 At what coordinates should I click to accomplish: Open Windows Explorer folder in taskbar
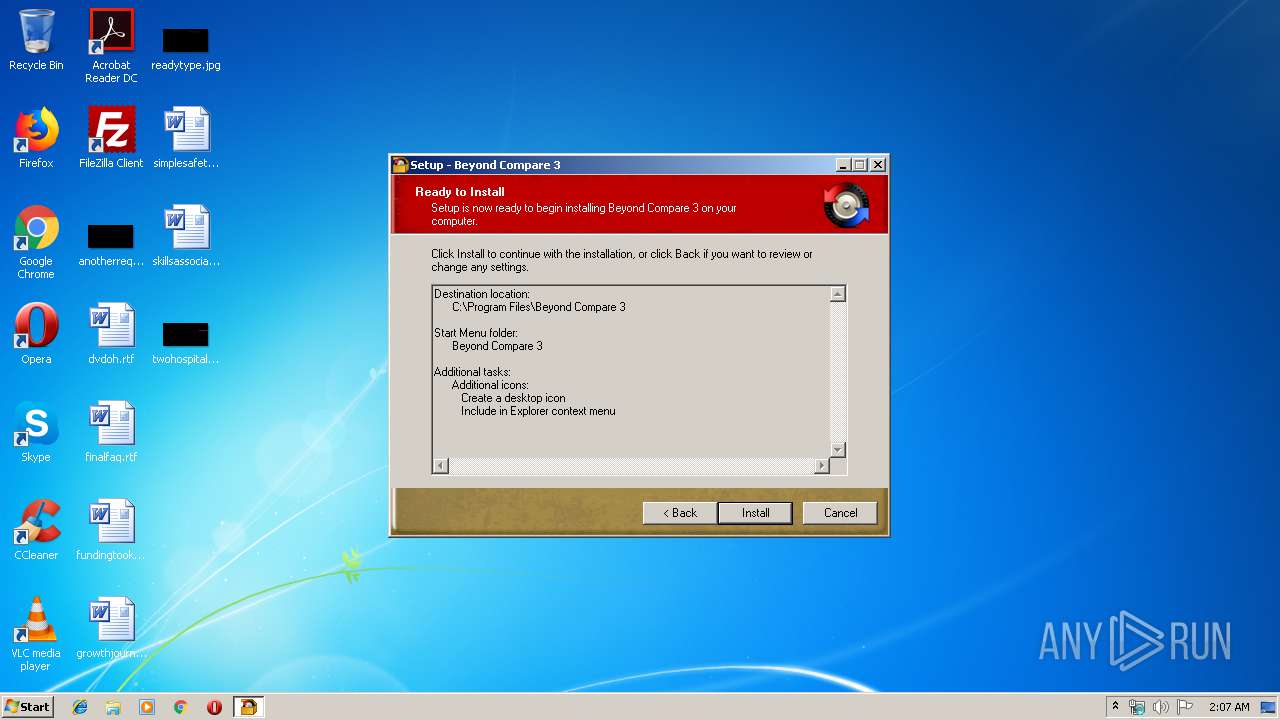pos(113,707)
